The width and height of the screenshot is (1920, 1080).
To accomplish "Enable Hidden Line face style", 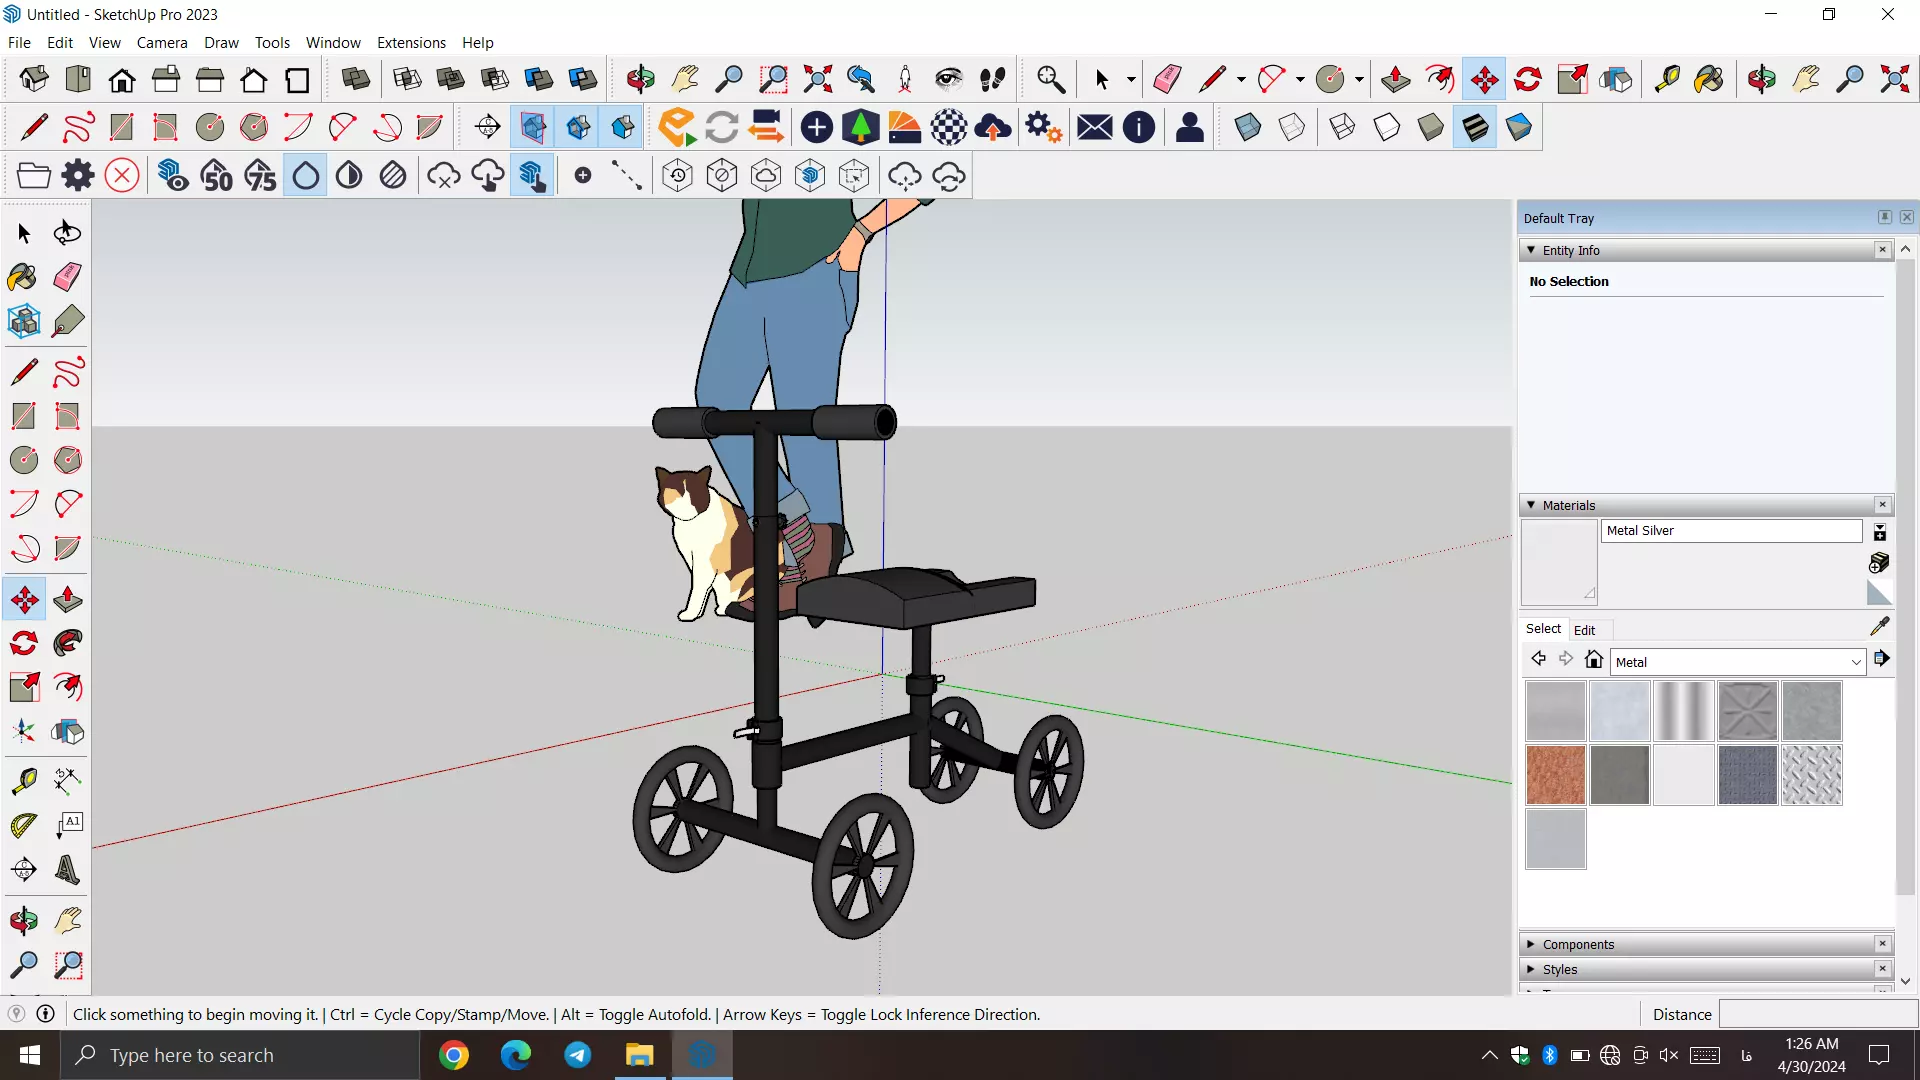I will coord(1387,127).
